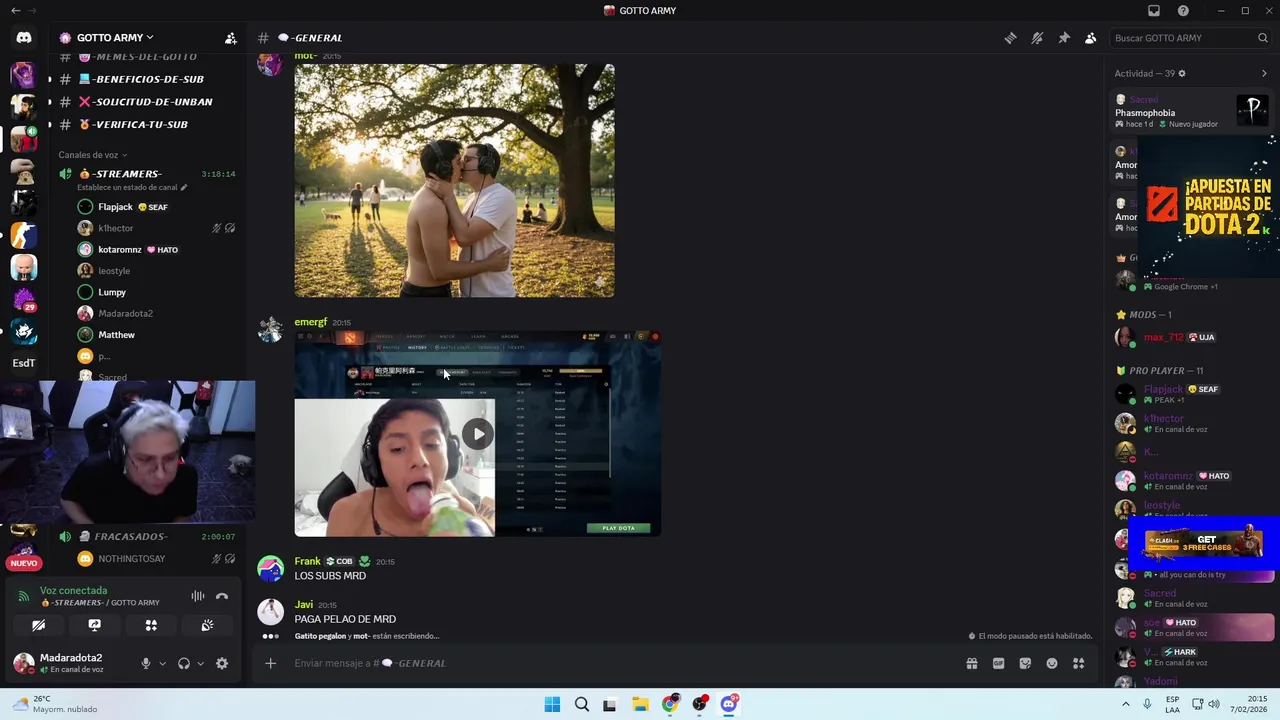
Task: Open Activity settings gear next to Actividad
Action: coord(1182,73)
